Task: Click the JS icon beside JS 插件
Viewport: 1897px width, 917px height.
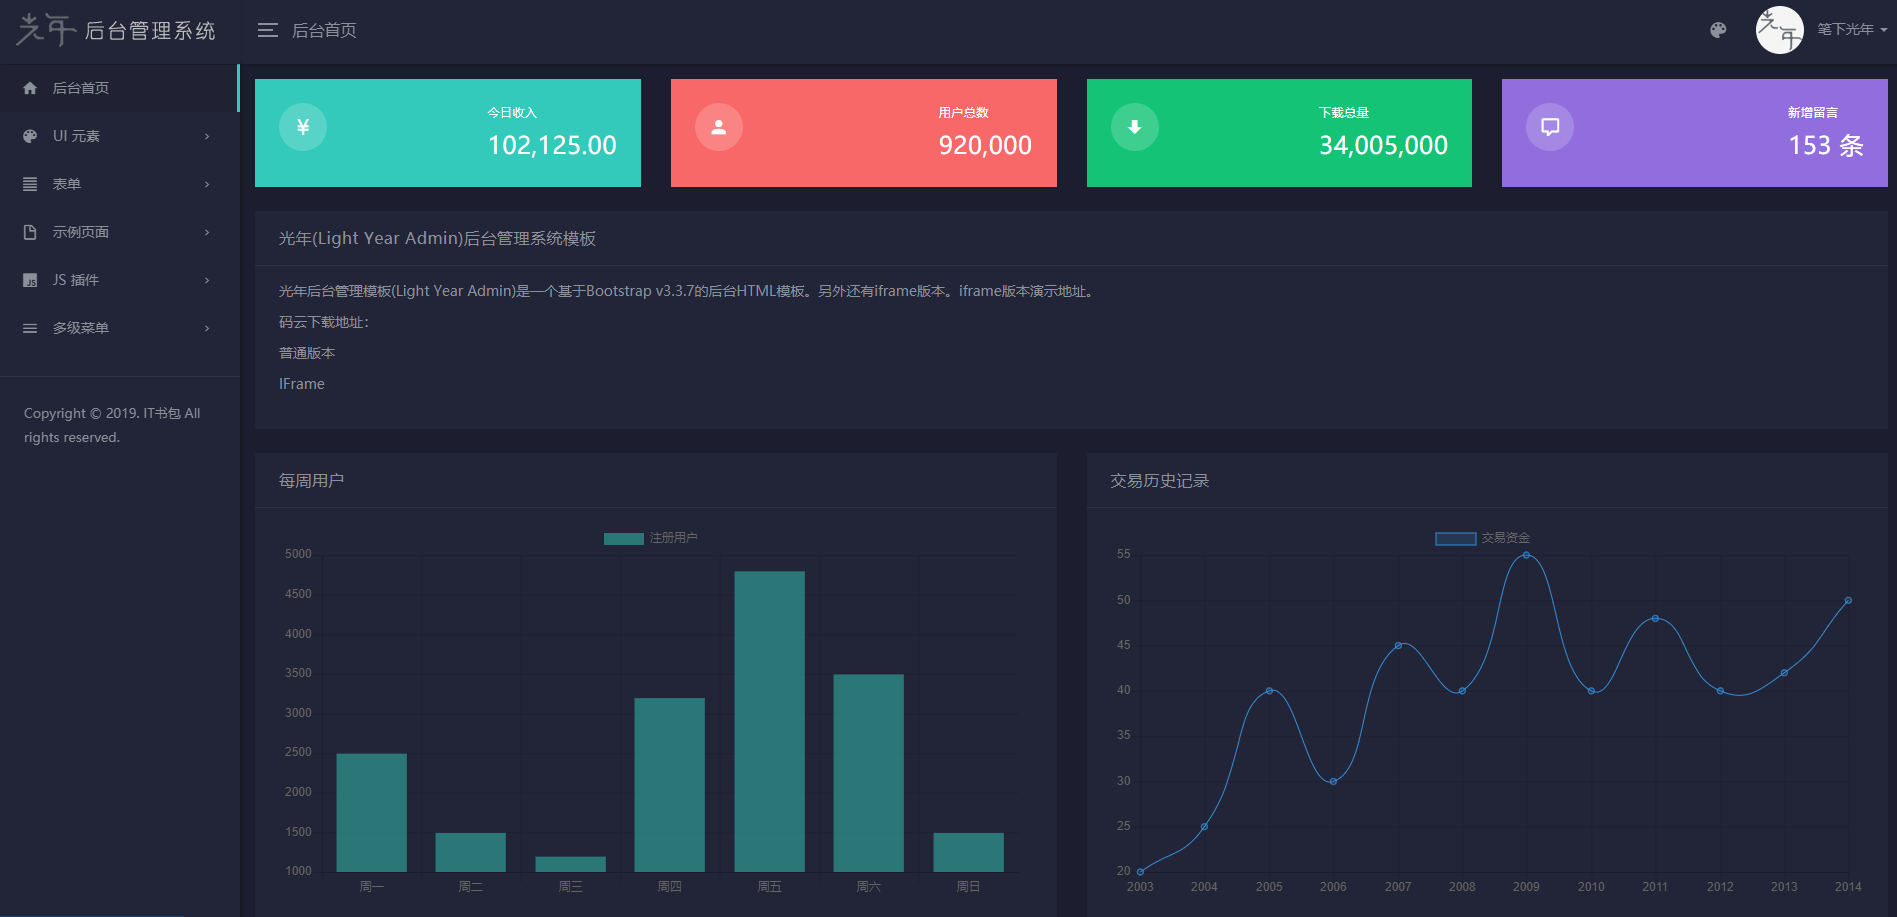Action: coord(30,280)
